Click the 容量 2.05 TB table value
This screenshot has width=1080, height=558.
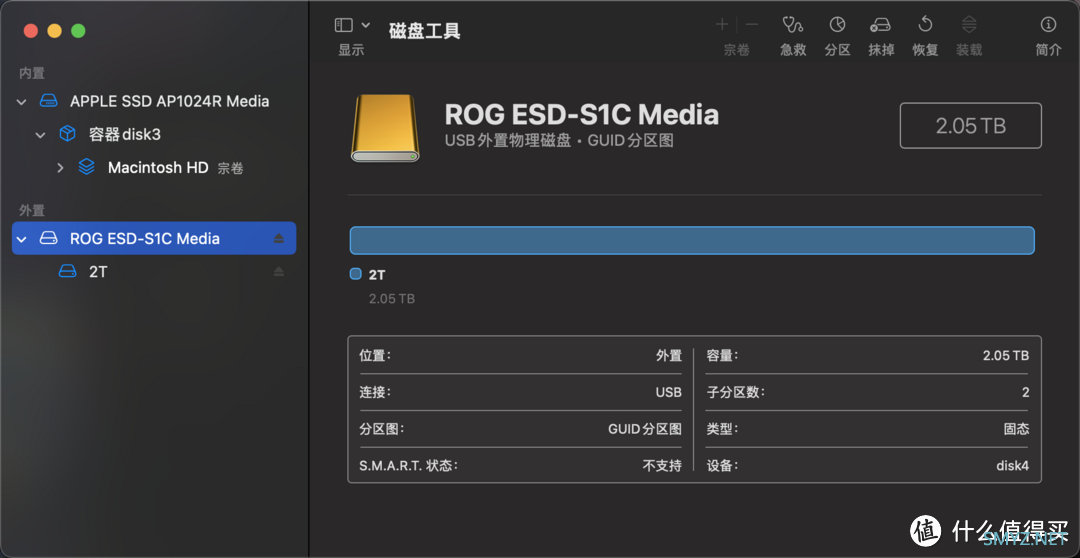click(1006, 356)
